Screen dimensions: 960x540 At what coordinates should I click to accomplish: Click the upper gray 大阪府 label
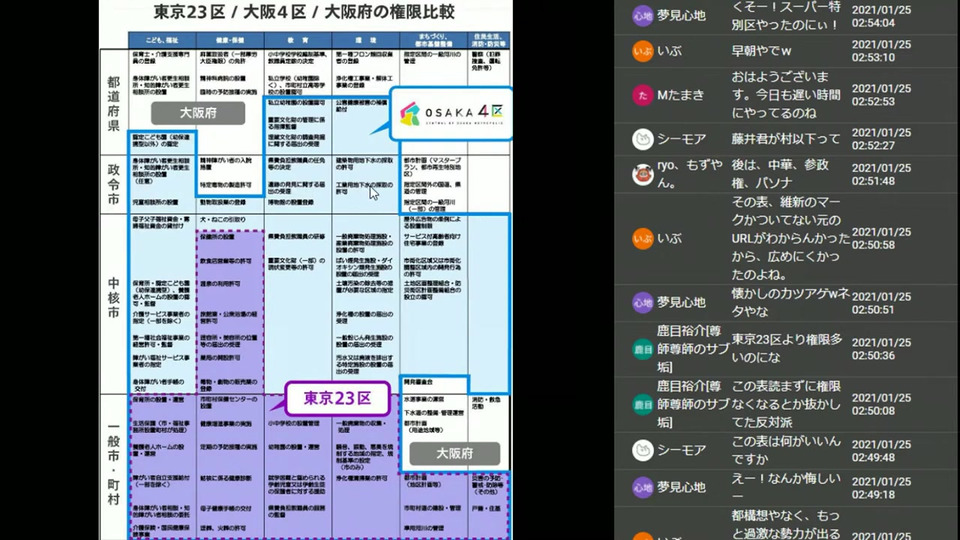click(198, 113)
